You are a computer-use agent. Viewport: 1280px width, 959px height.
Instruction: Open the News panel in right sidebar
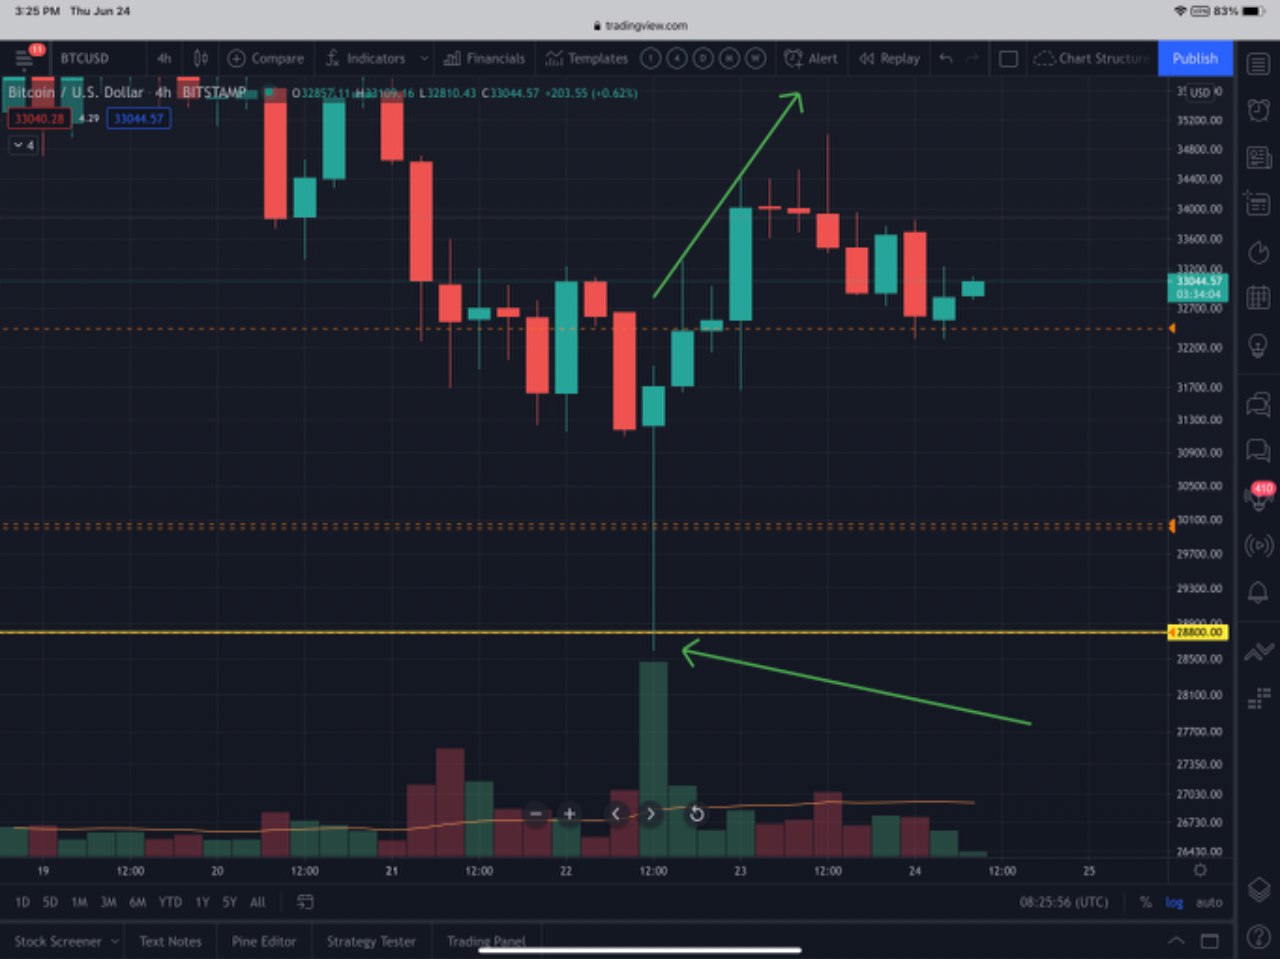pos(1258,157)
